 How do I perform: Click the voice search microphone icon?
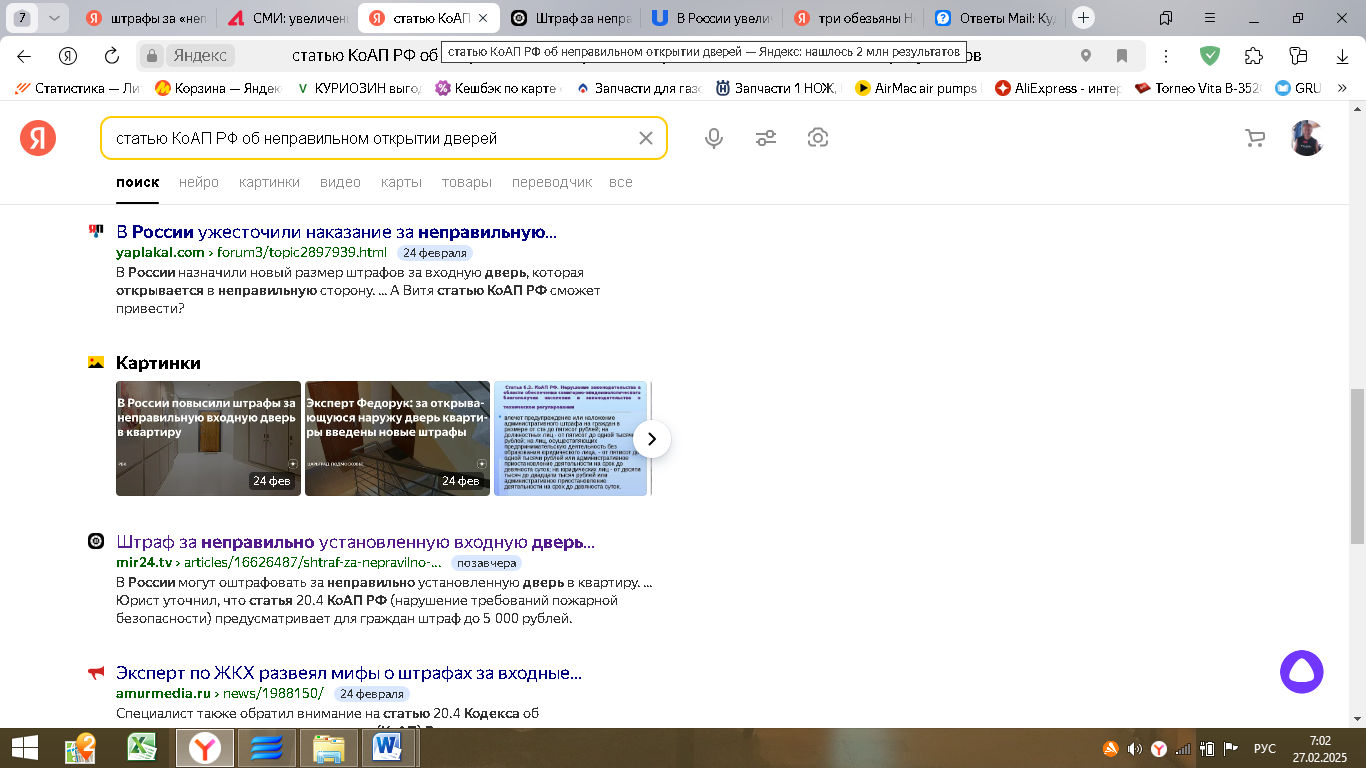coord(713,138)
